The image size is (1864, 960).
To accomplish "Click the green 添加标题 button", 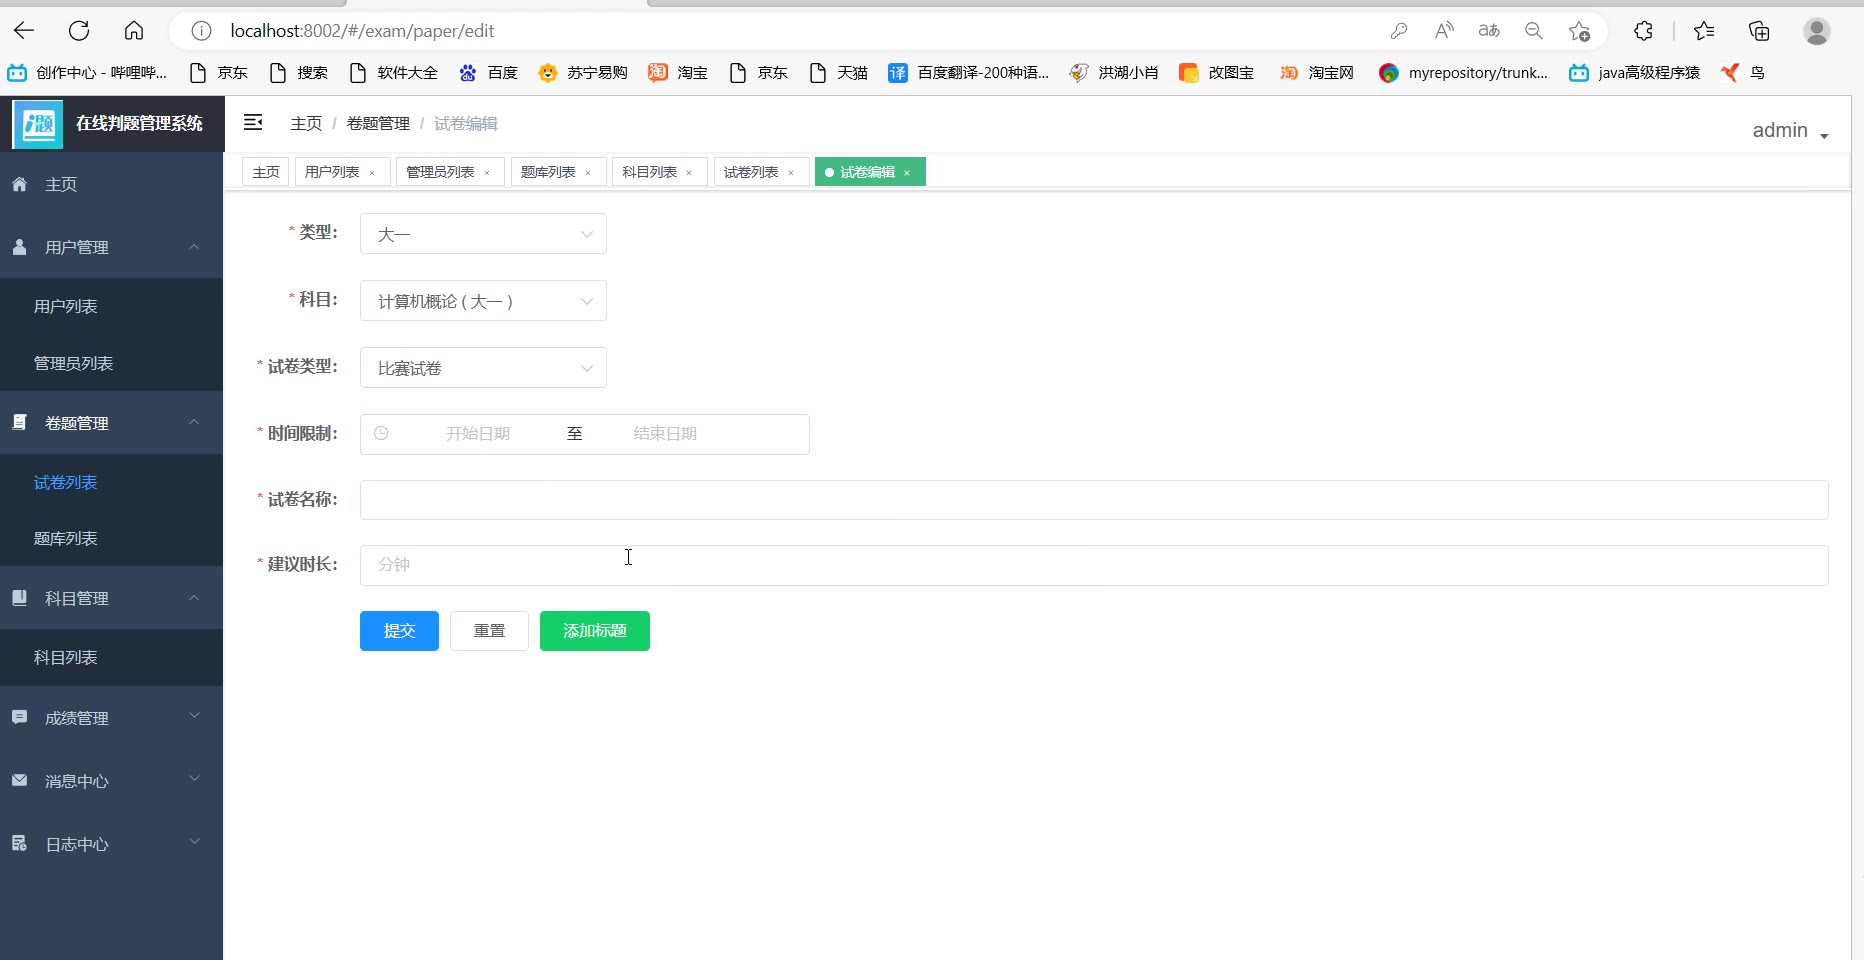I will [595, 631].
